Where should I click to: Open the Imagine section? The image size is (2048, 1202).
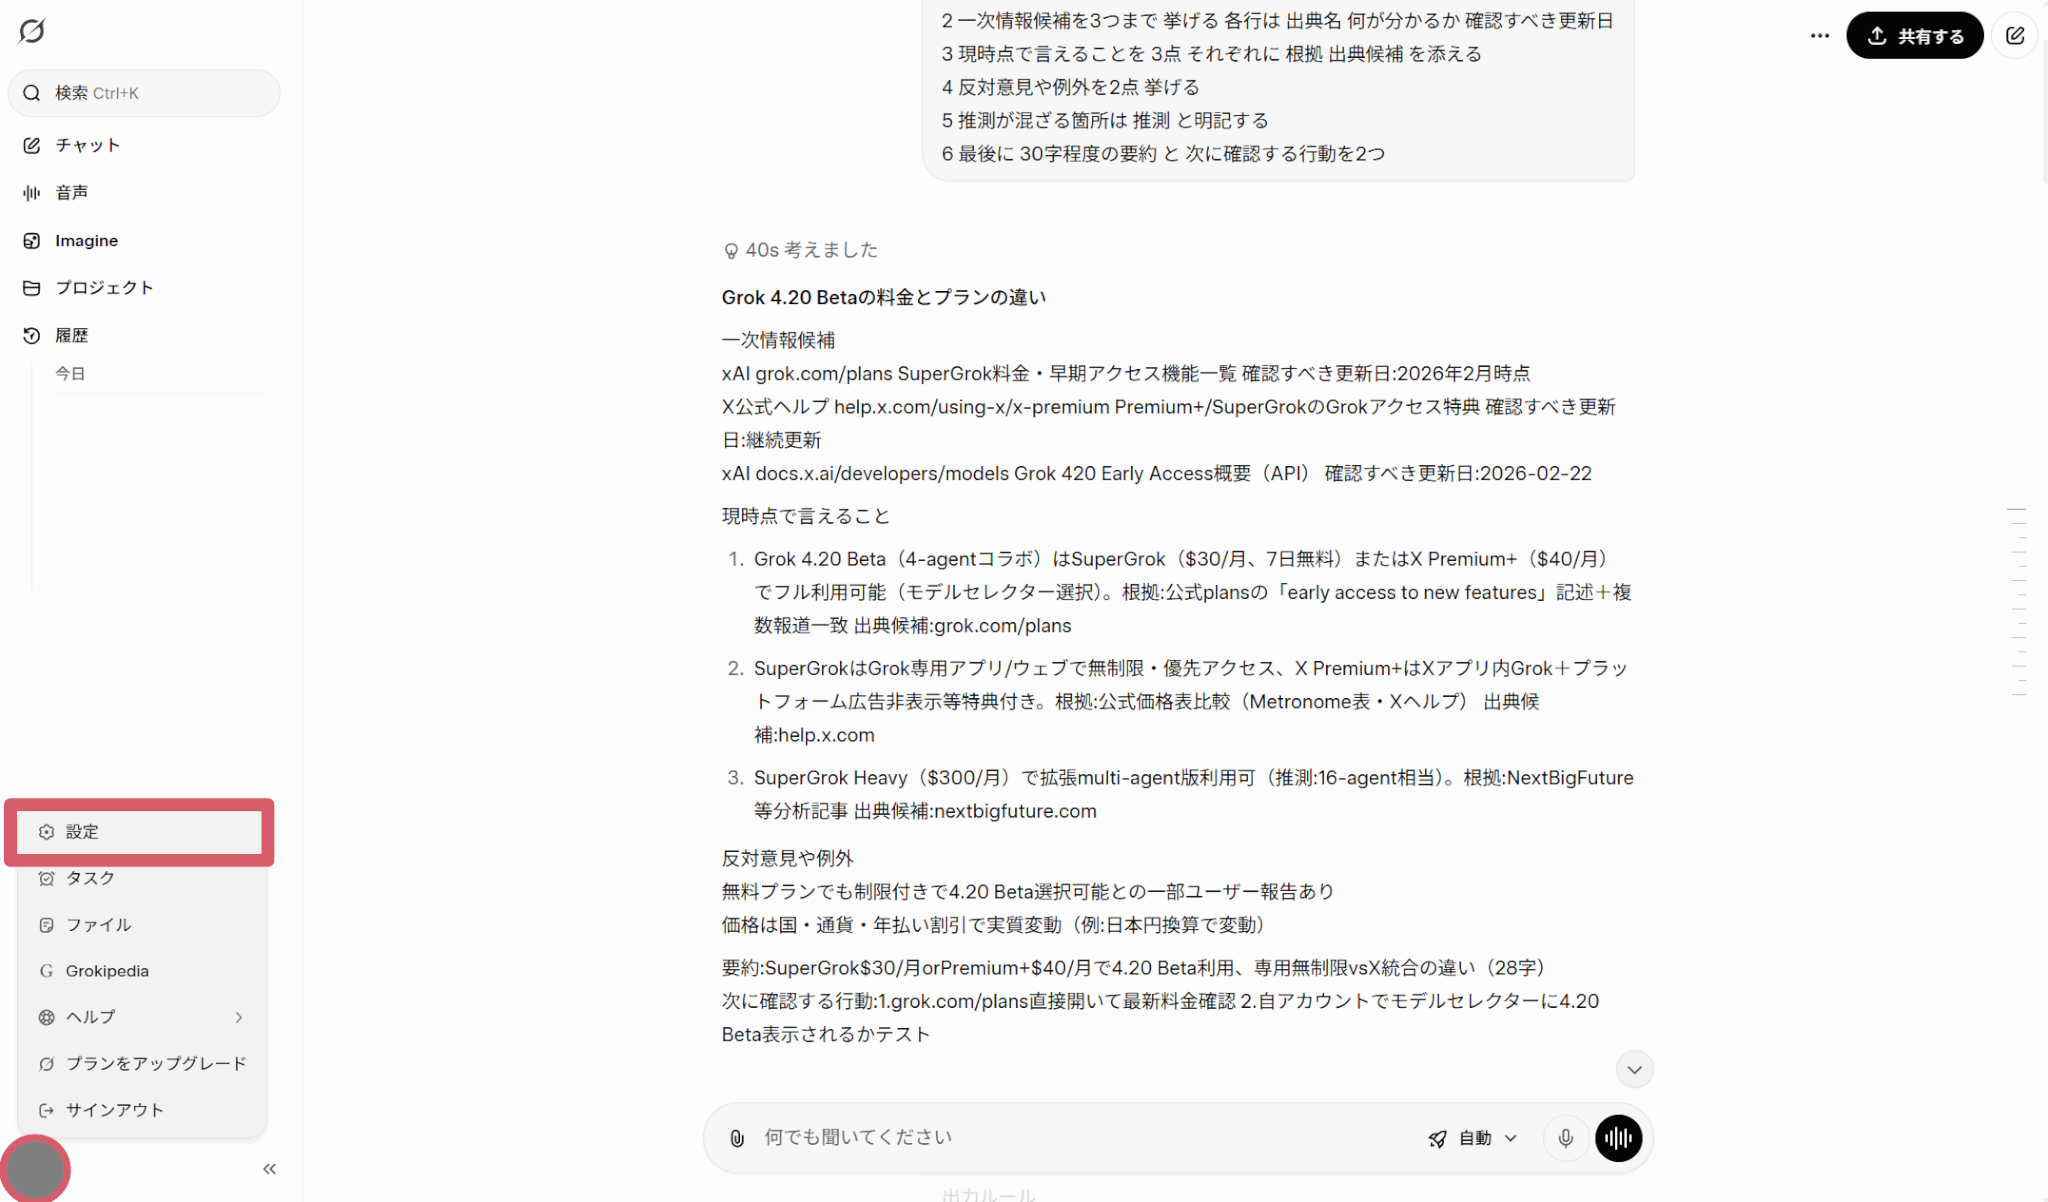pos(85,240)
